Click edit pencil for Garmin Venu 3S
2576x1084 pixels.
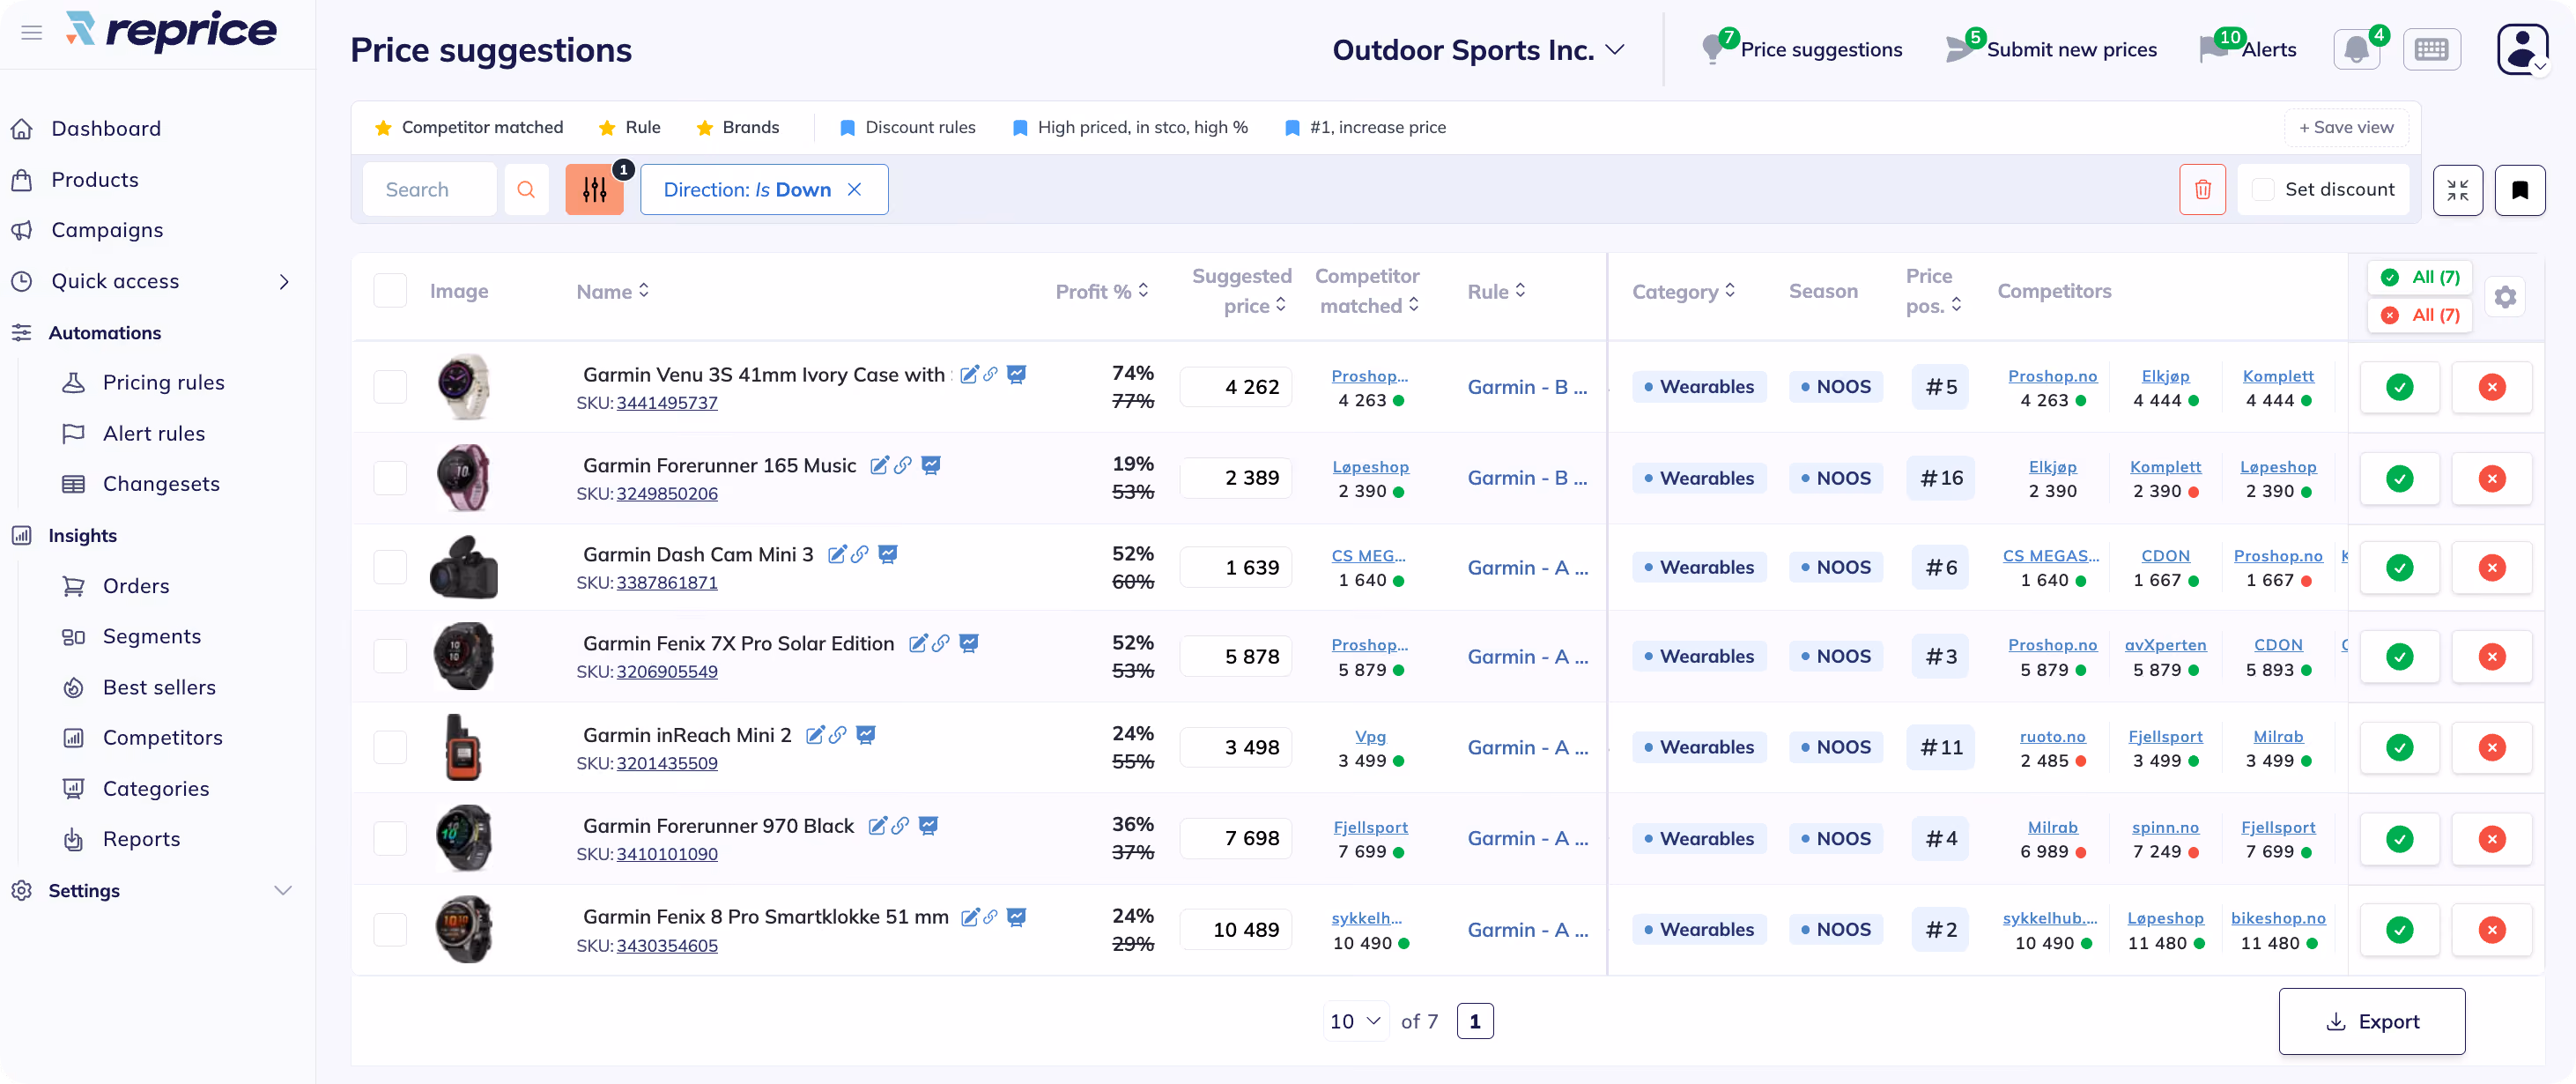point(968,375)
